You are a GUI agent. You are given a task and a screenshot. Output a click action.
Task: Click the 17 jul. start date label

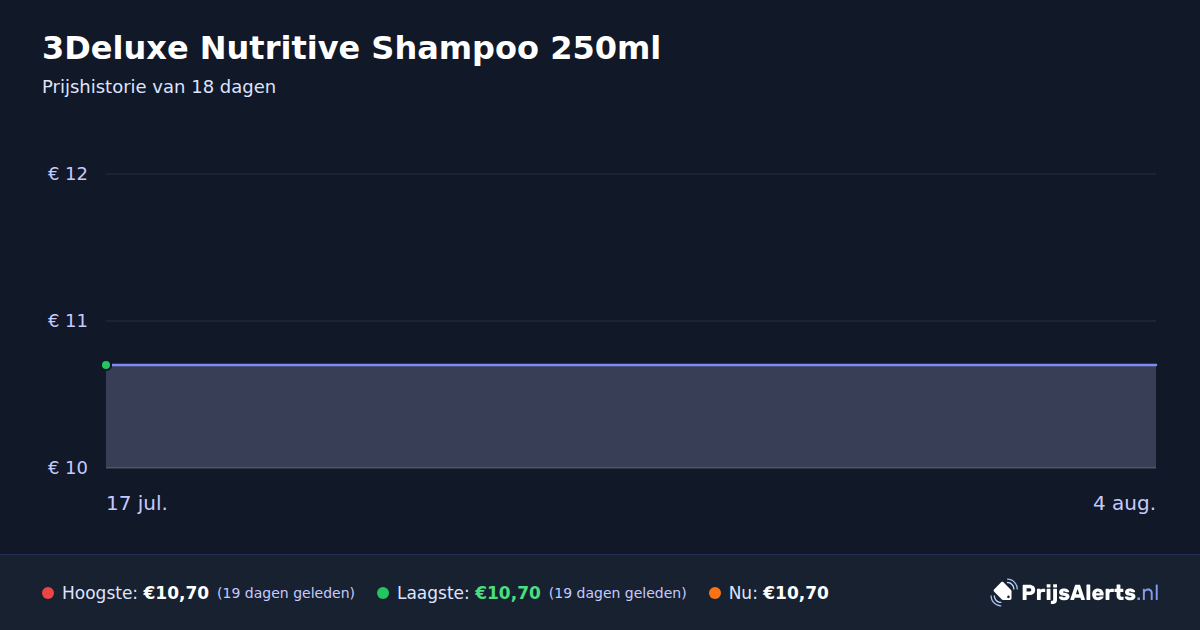pos(137,503)
